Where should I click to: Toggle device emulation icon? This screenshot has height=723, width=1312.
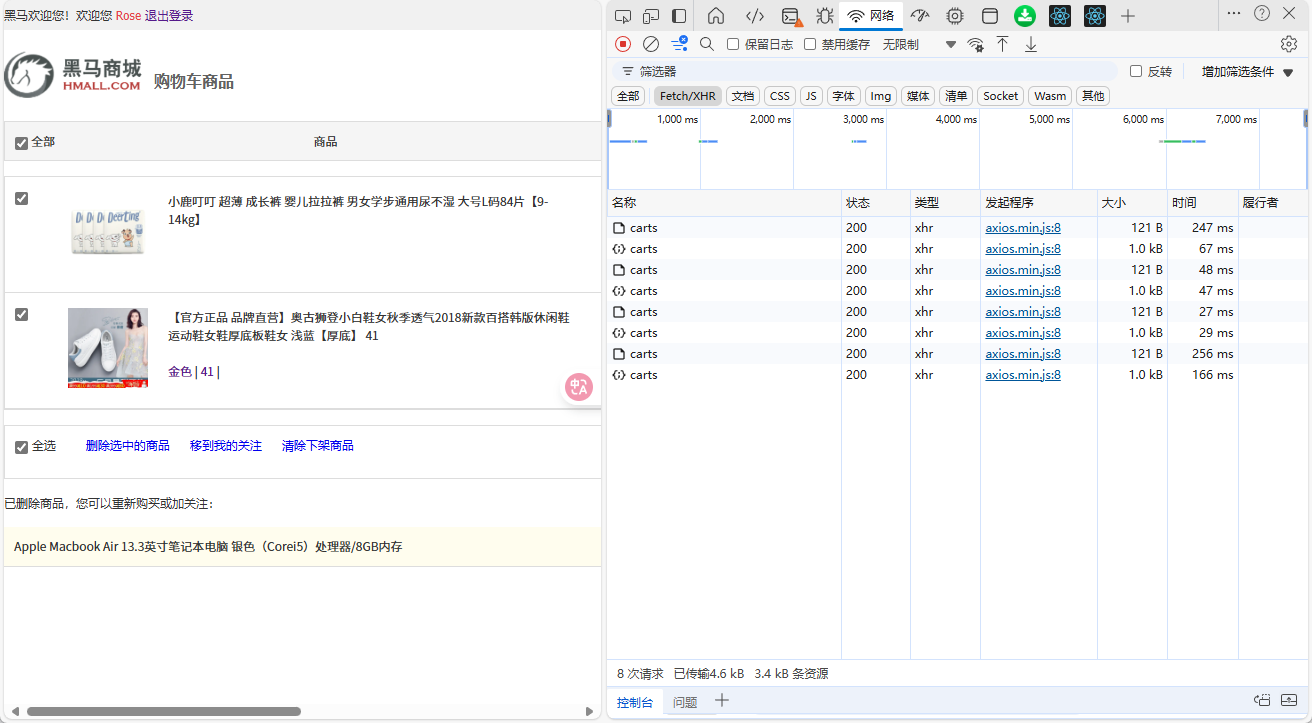(x=651, y=16)
